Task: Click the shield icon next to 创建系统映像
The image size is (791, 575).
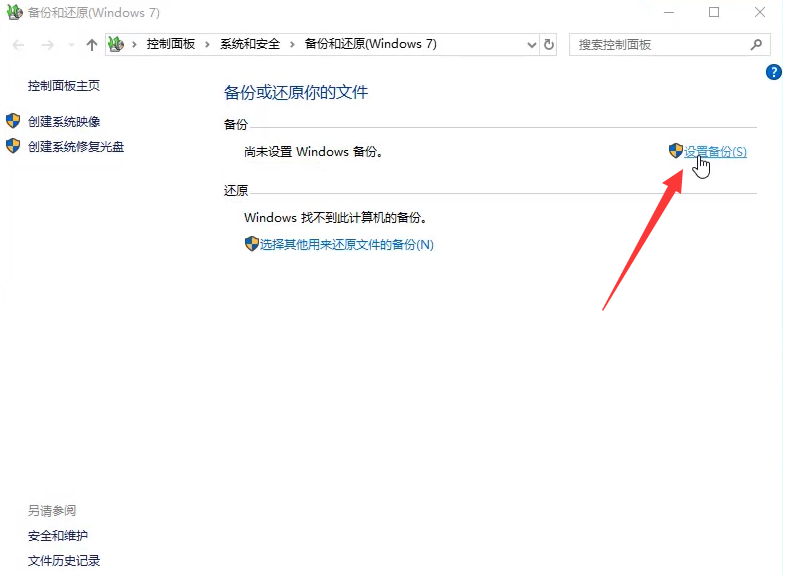Action: [x=13, y=121]
